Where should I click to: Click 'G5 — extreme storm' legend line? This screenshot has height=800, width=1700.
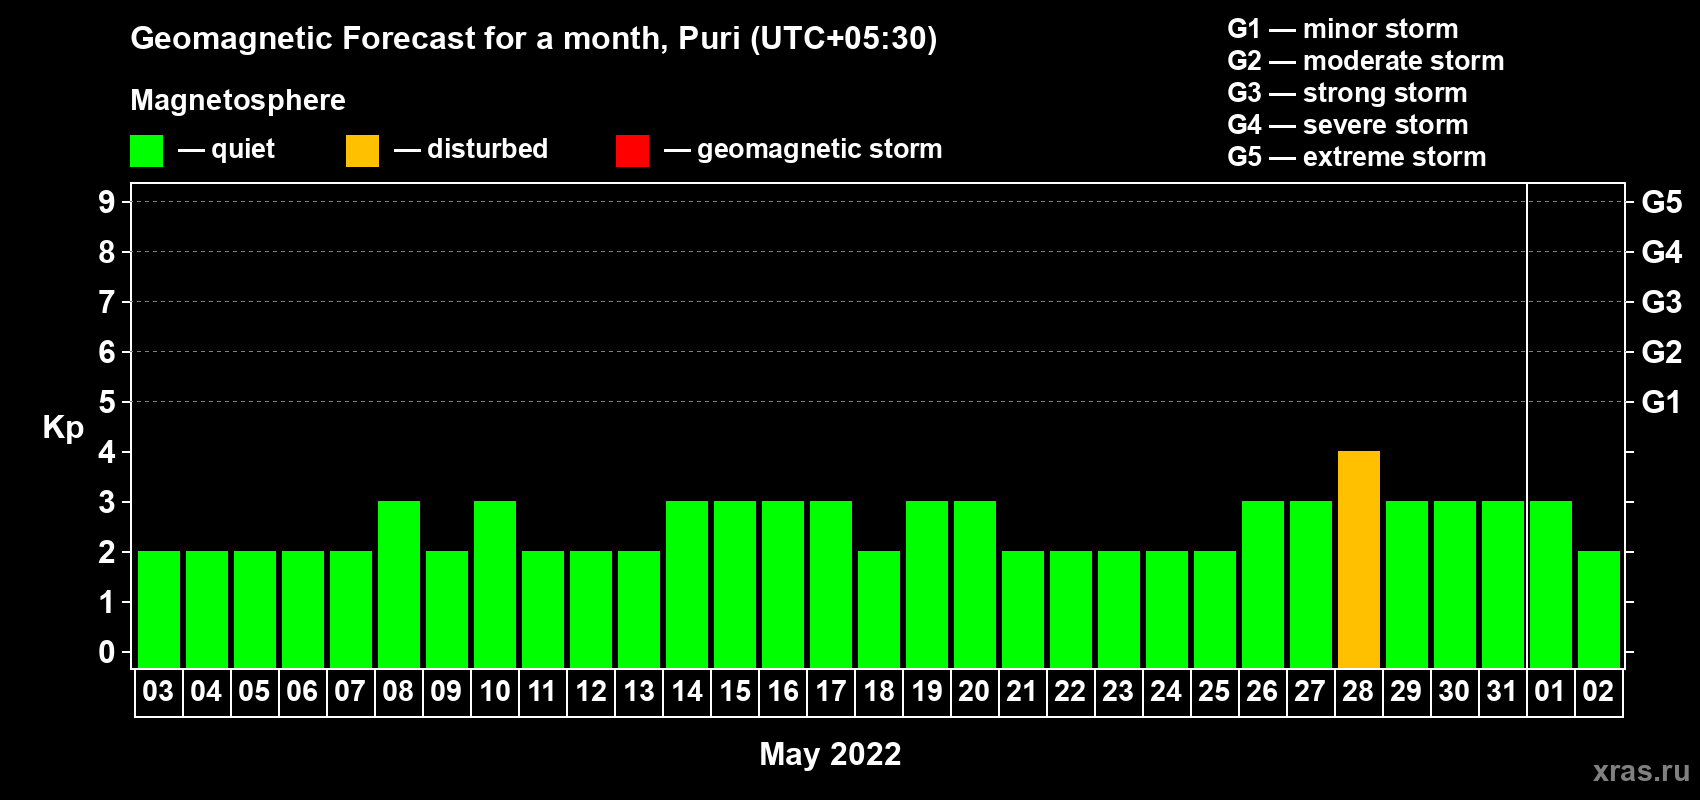[1357, 157]
